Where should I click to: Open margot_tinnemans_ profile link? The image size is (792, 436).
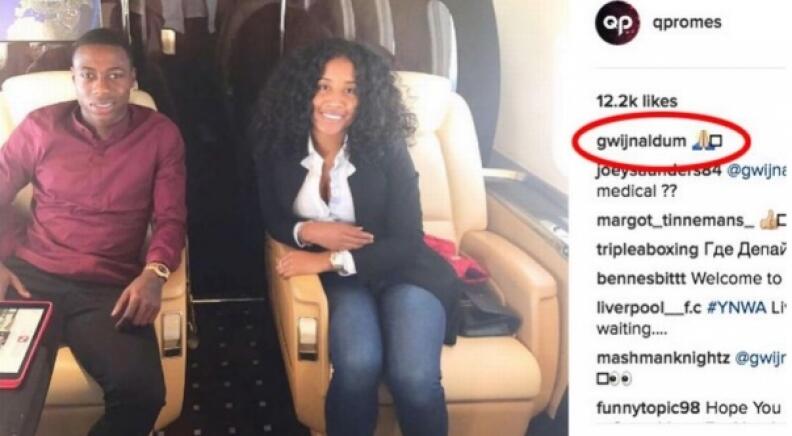675,221
